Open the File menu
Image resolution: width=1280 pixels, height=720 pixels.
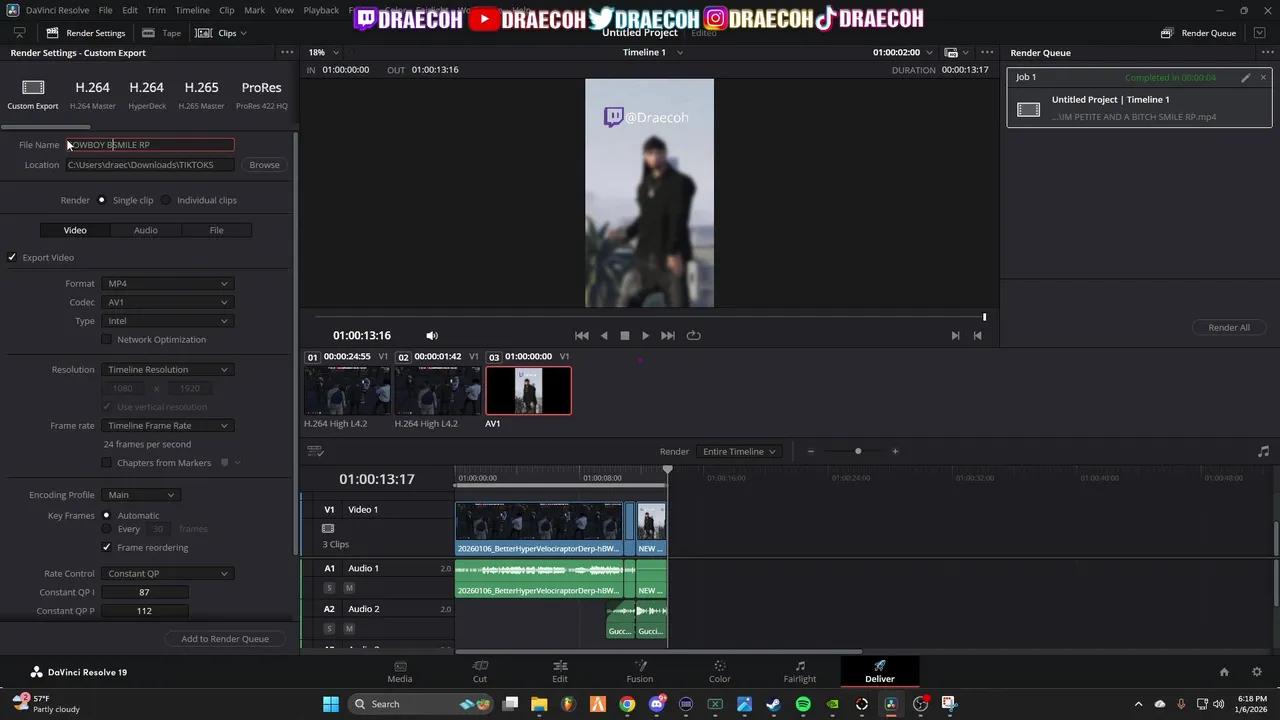pos(105,10)
